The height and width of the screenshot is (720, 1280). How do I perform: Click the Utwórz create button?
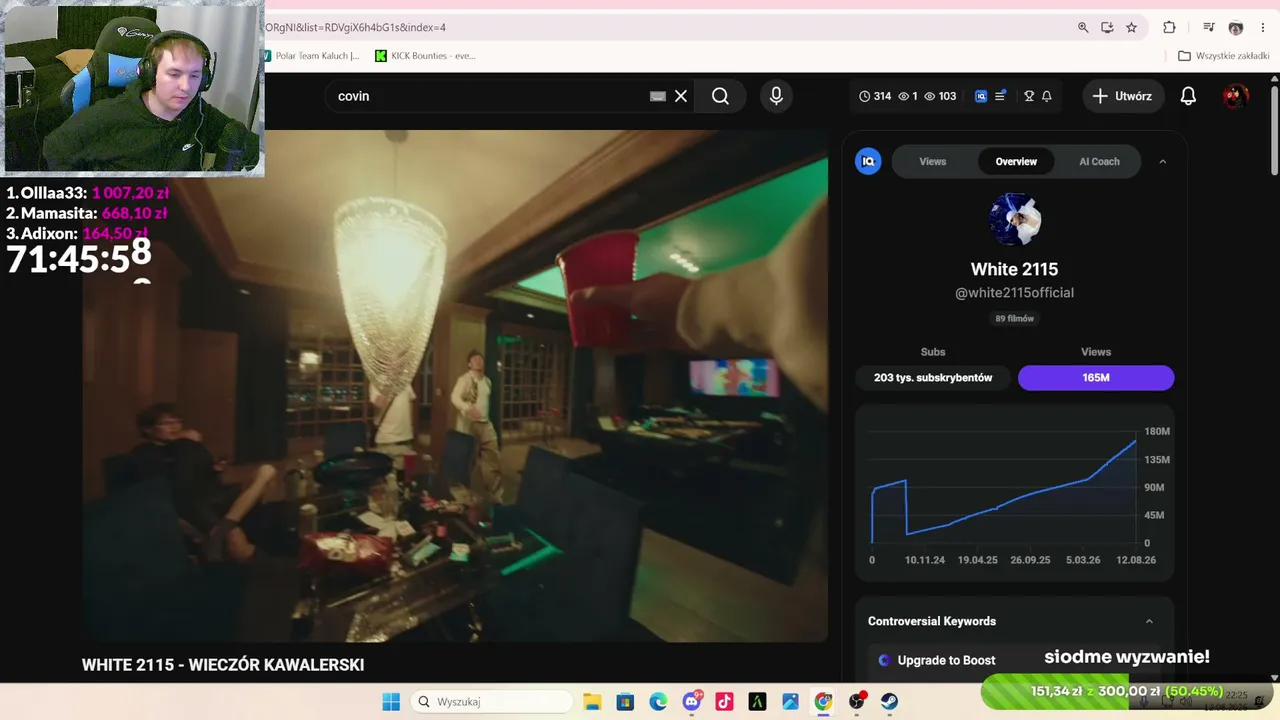(x=1123, y=96)
